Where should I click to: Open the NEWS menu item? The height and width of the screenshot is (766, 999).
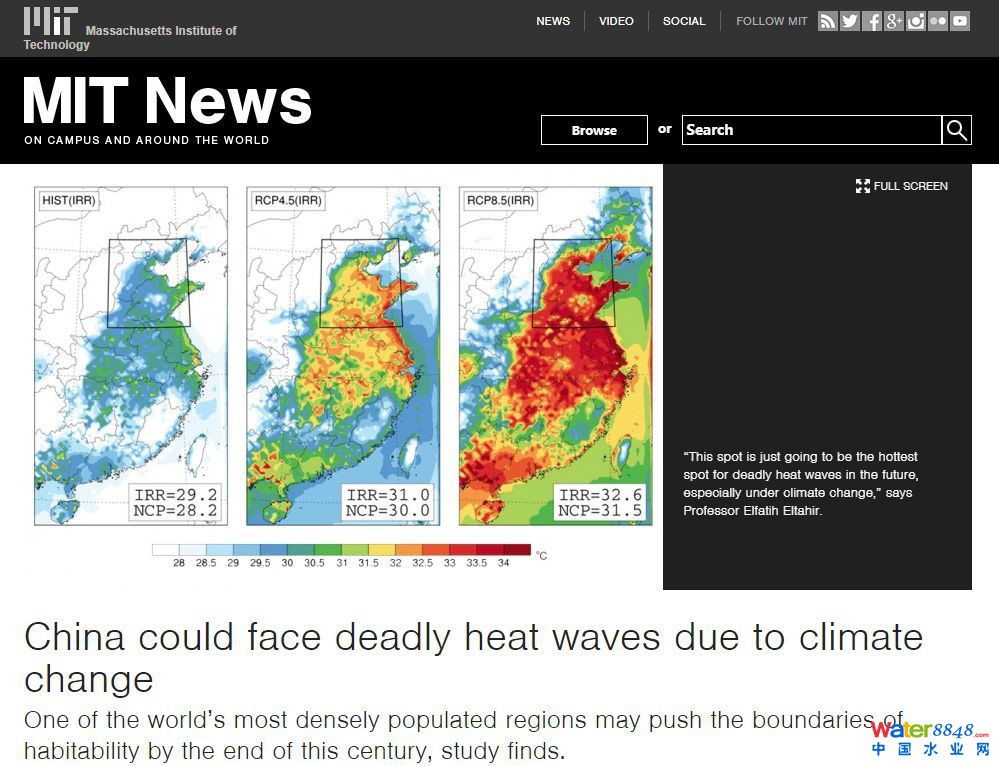pos(553,21)
